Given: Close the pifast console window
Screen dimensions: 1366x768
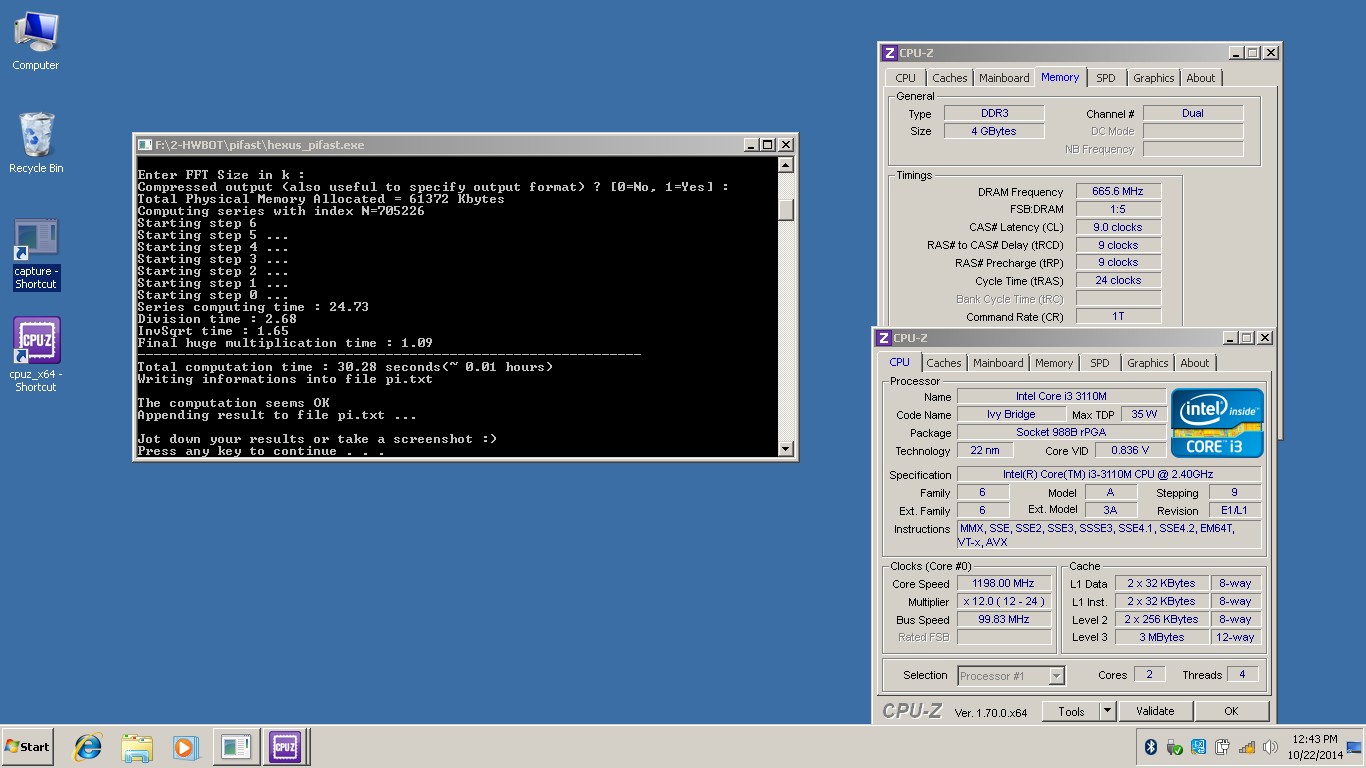Looking at the screenshot, I should [x=785, y=145].
